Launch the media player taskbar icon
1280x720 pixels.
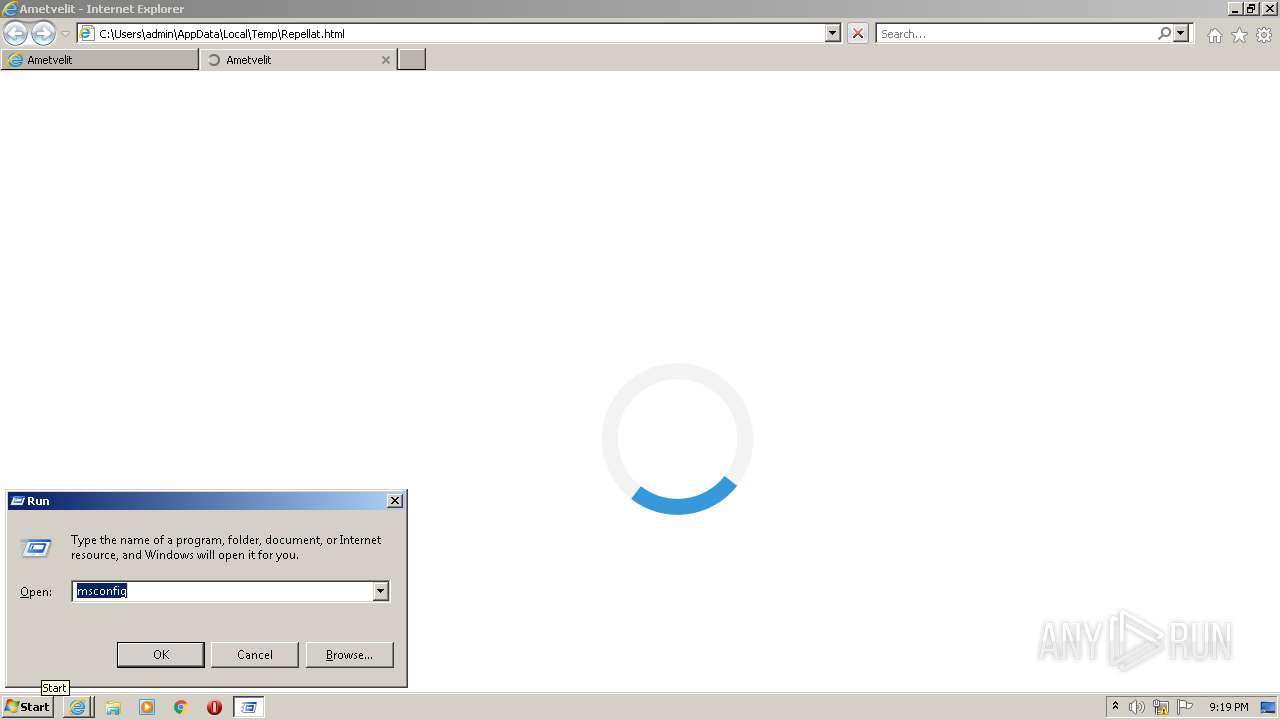pos(147,707)
